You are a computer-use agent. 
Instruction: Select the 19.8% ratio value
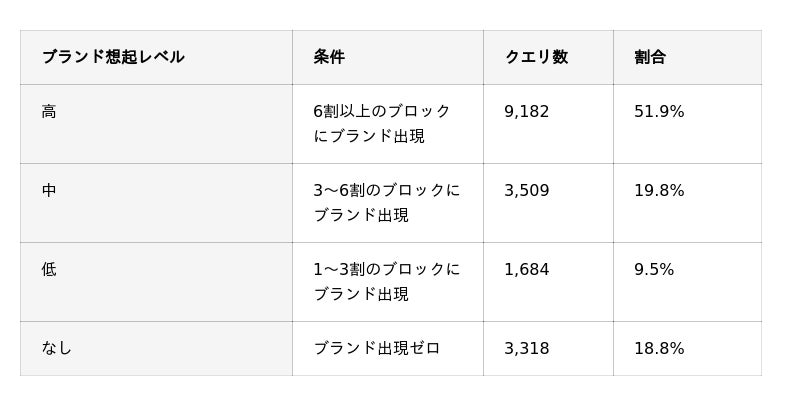[659, 190]
